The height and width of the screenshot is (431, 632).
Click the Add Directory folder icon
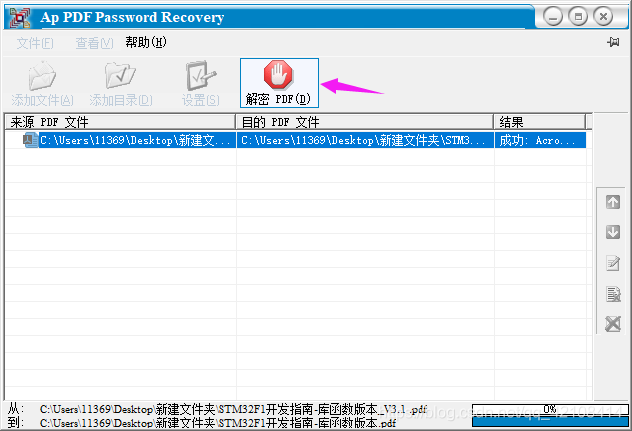120,75
